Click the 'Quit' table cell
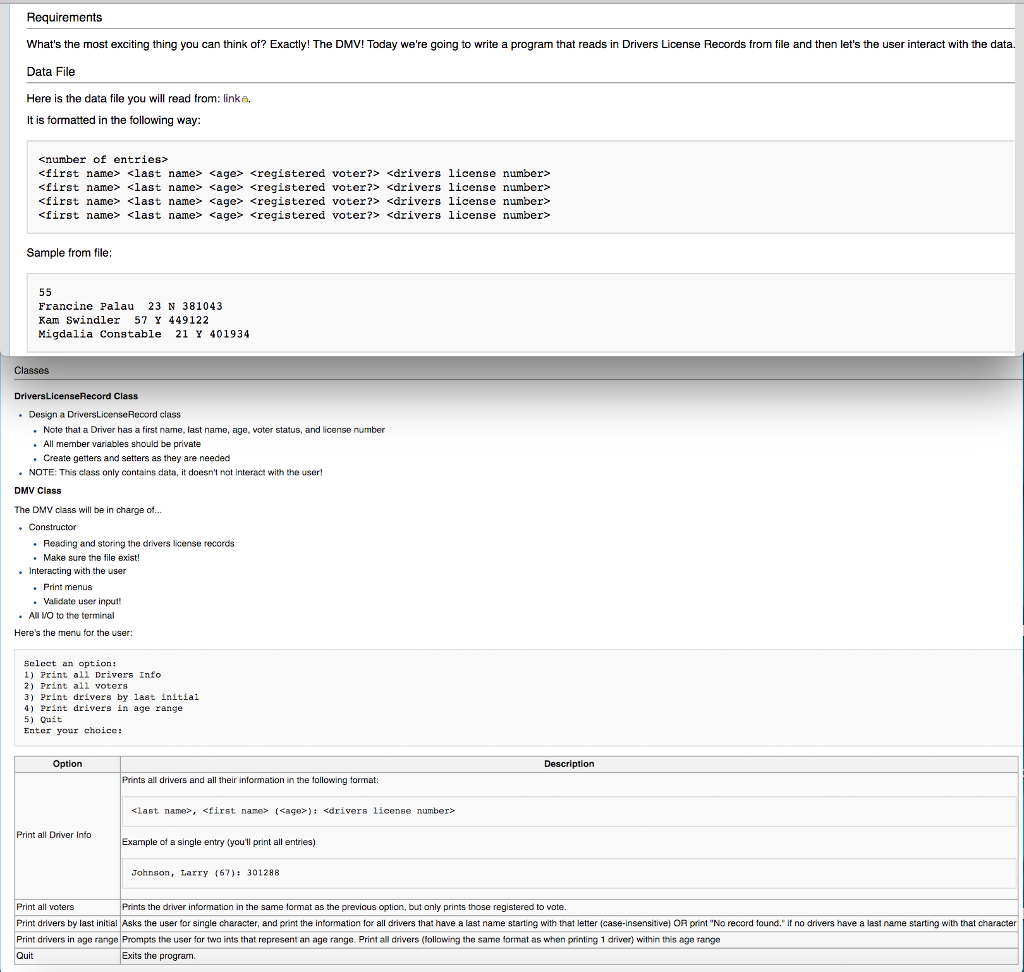The height and width of the screenshot is (972, 1024). [x=67, y=956]
